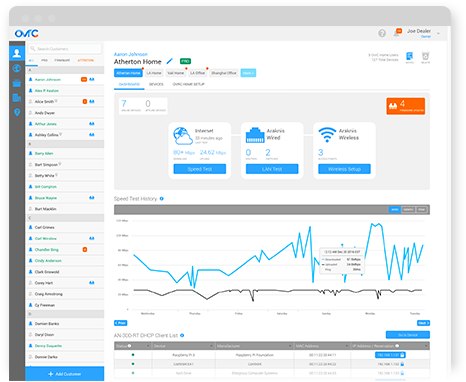Open the store box icon in sidebar
466x382 pixels.
(17, 83)
